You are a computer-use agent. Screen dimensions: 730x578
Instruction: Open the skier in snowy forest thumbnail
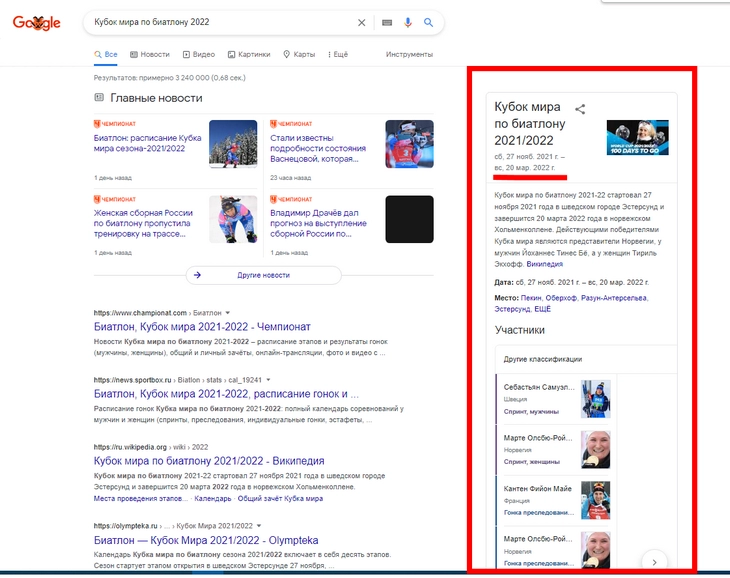pyautogui.click(x=233, y=144)
